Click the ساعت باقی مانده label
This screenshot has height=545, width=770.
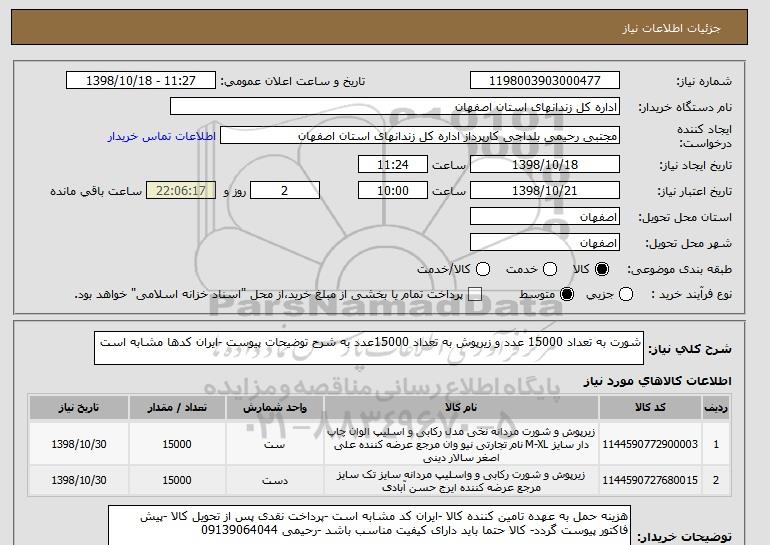pos(96,191)
